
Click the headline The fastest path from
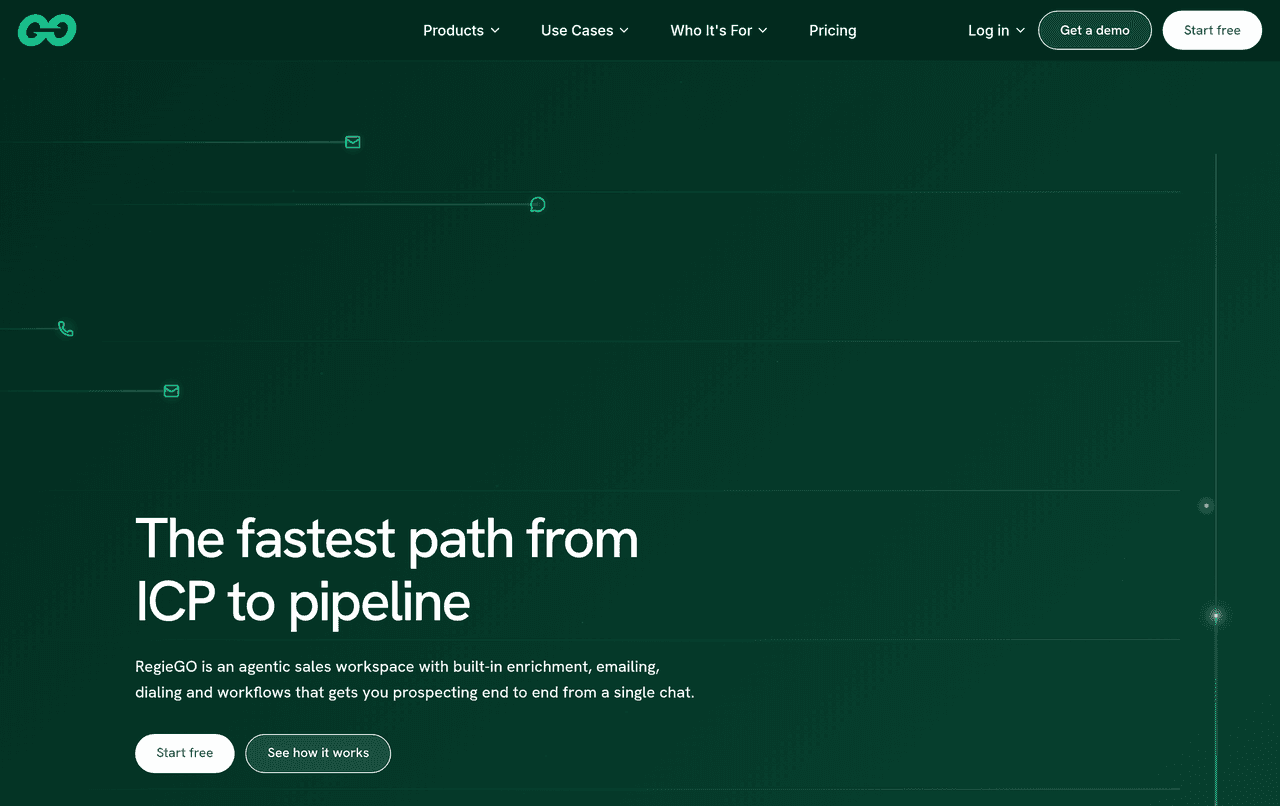(x=386, y=538)
